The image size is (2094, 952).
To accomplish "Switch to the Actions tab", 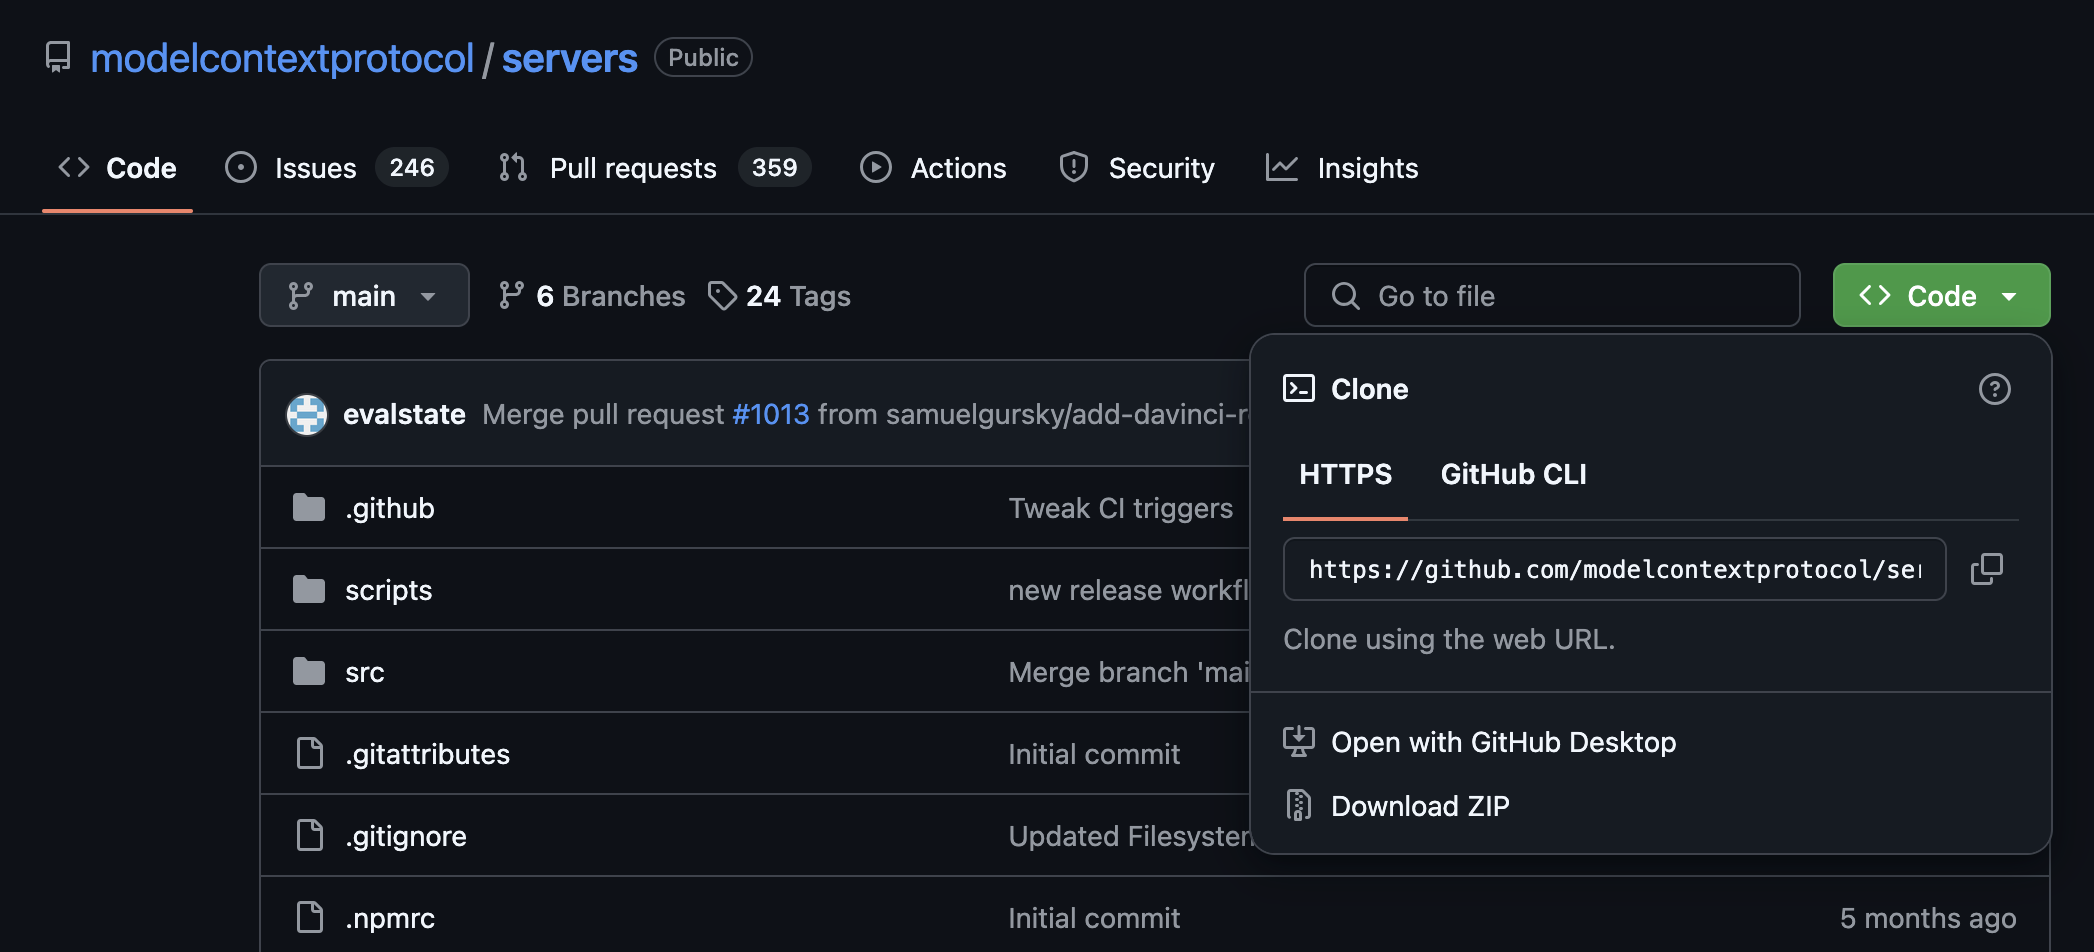I will pos(933,168).
